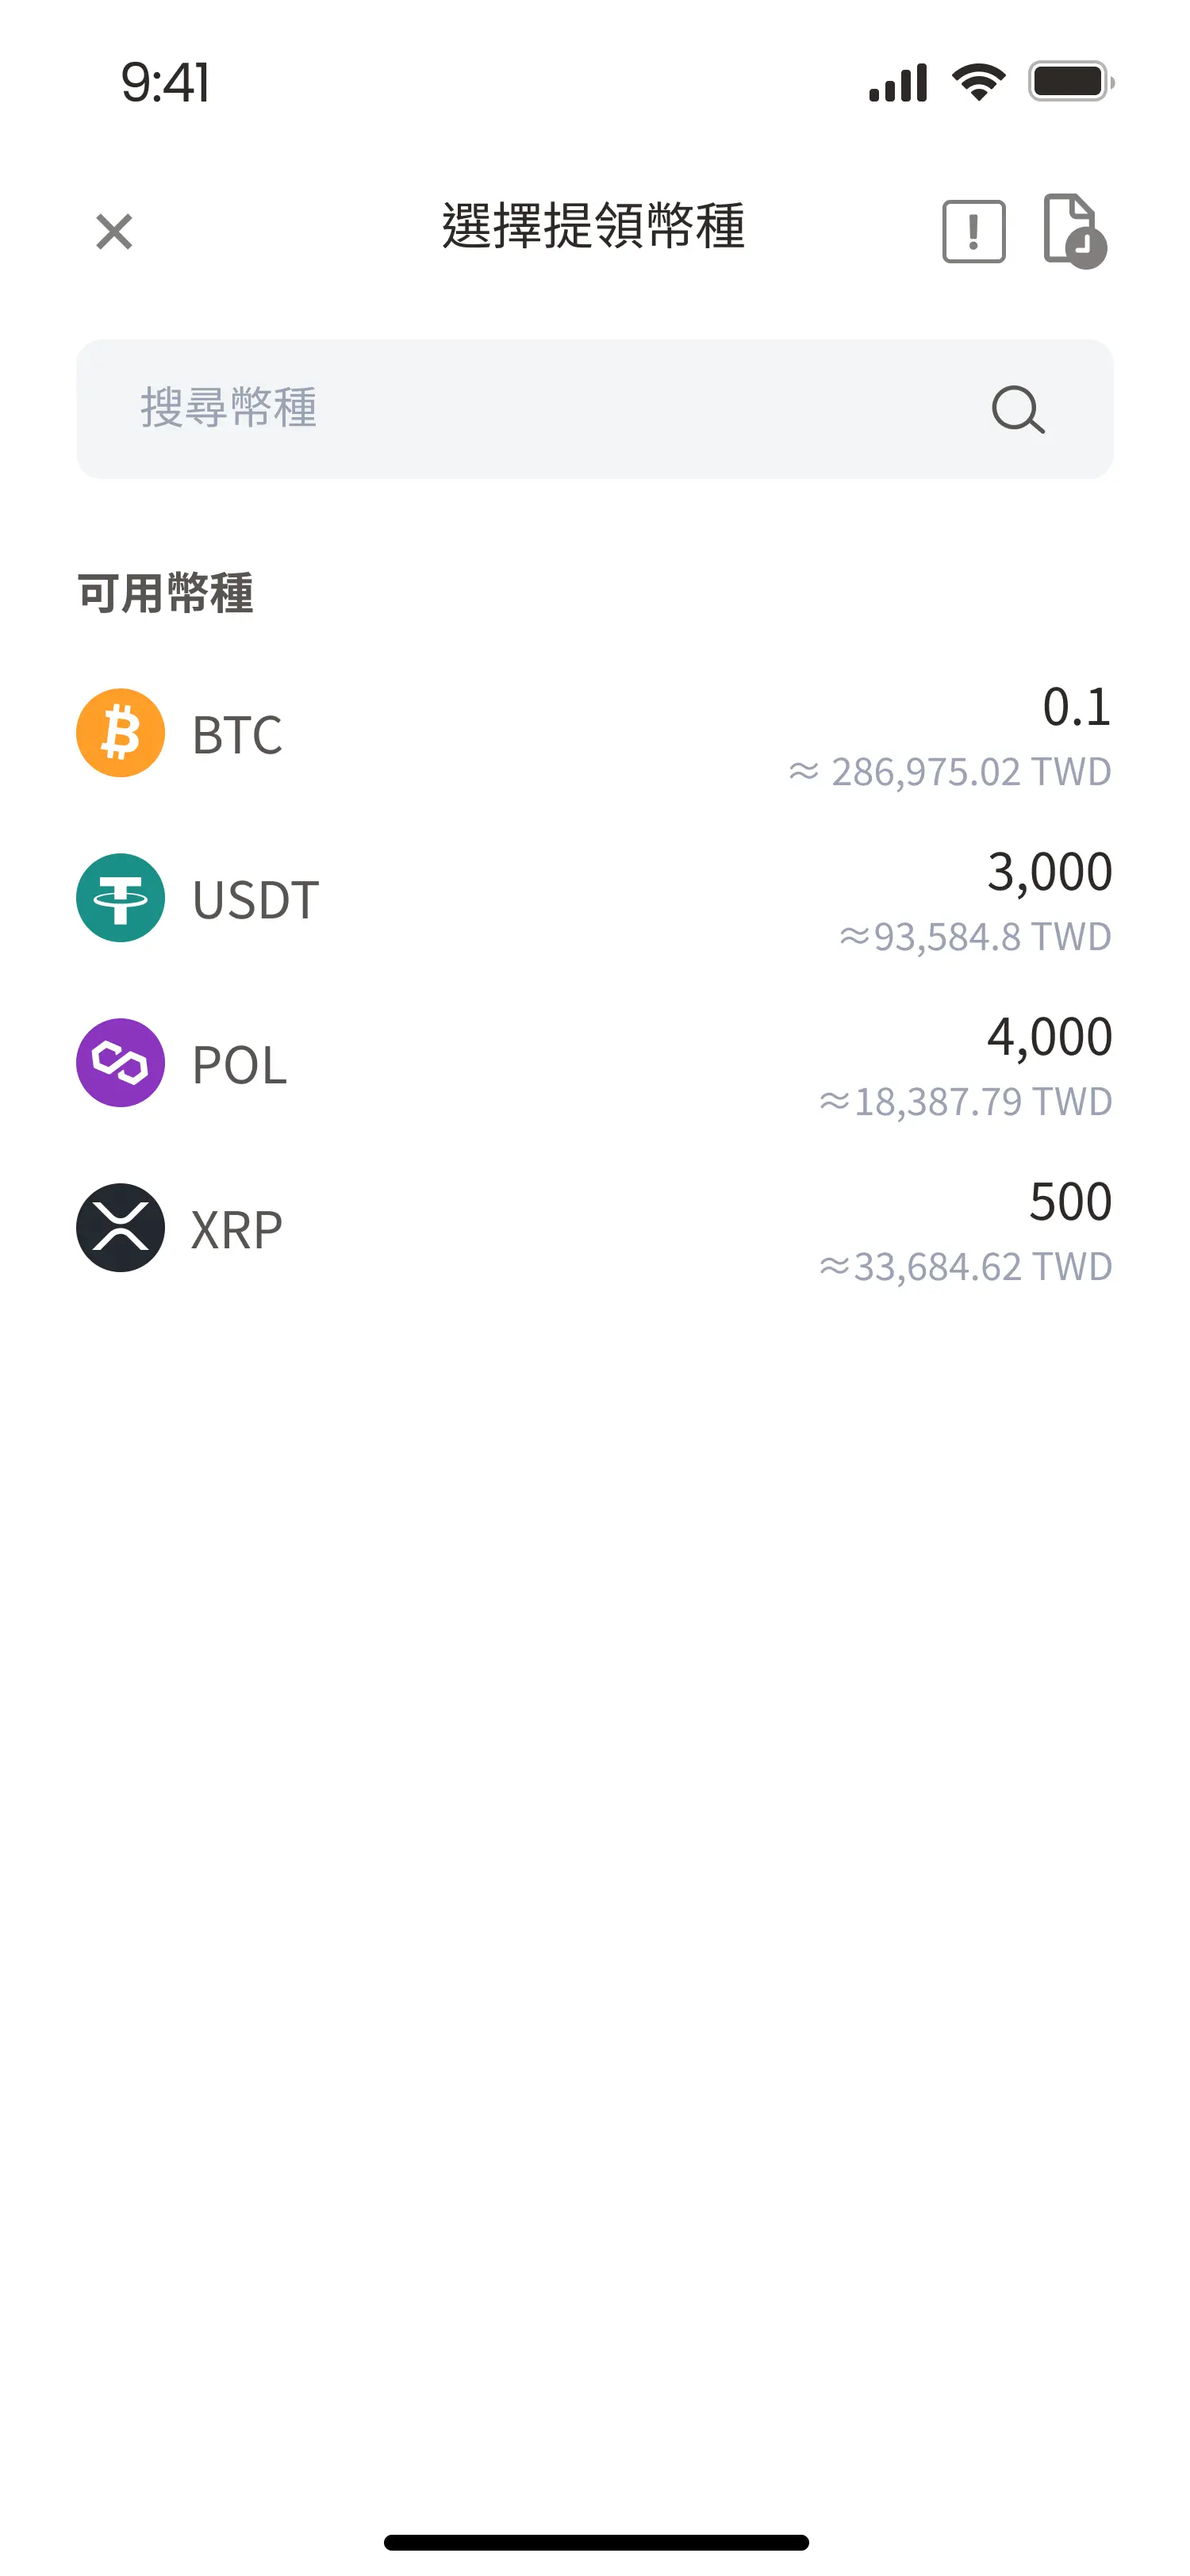Tap the 286,975.02 TWD value

950,772
